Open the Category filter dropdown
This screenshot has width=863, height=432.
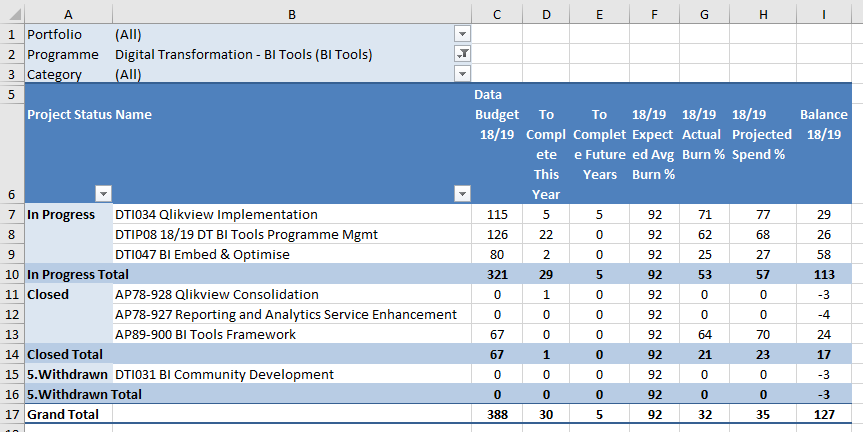pyautogui.click(x=462, y=74)
